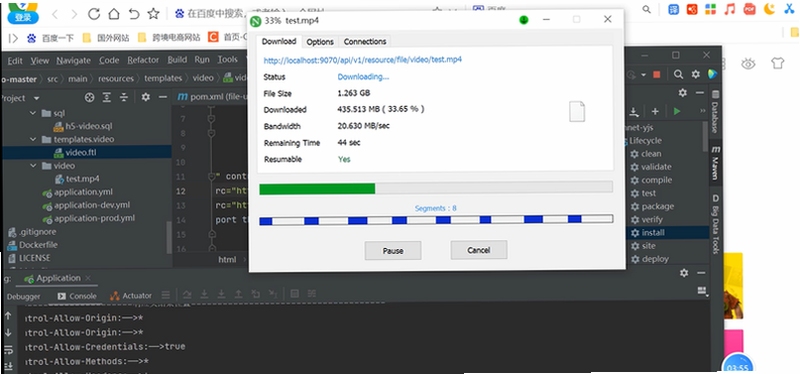Click the blue 登录 login button
The image size is (800, 374).
tap(23, 17)
